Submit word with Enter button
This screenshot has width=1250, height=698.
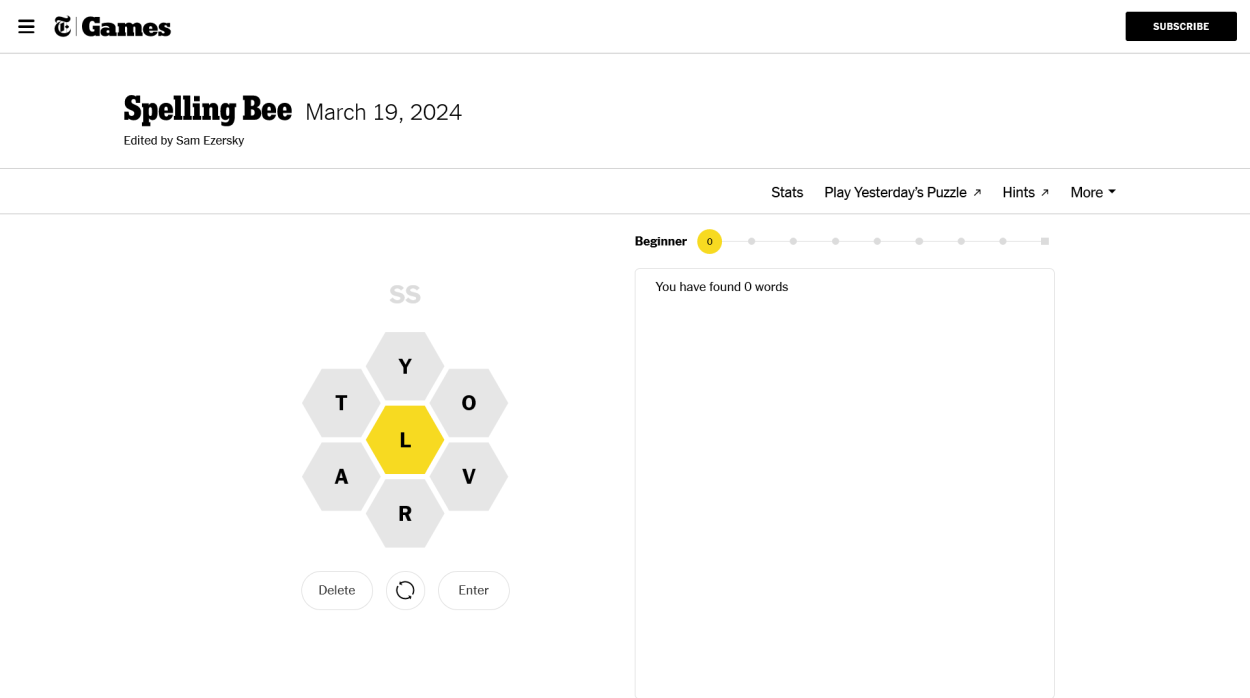(473, 590)
